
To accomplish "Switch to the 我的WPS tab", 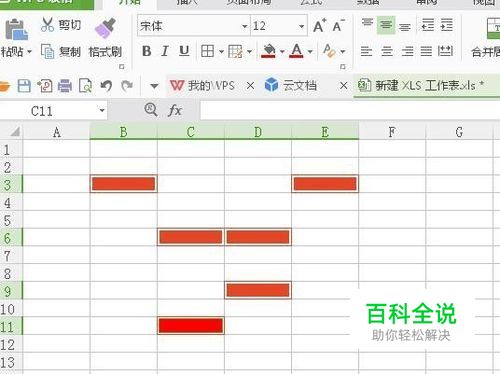I will [202, 86].
